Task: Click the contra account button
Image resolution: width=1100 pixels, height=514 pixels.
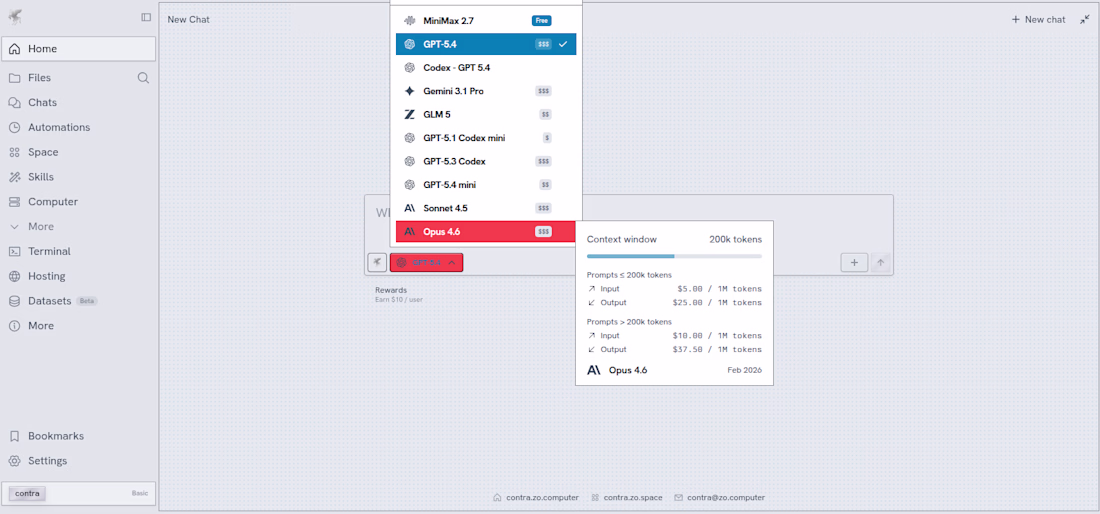Action: pos(27,493)
